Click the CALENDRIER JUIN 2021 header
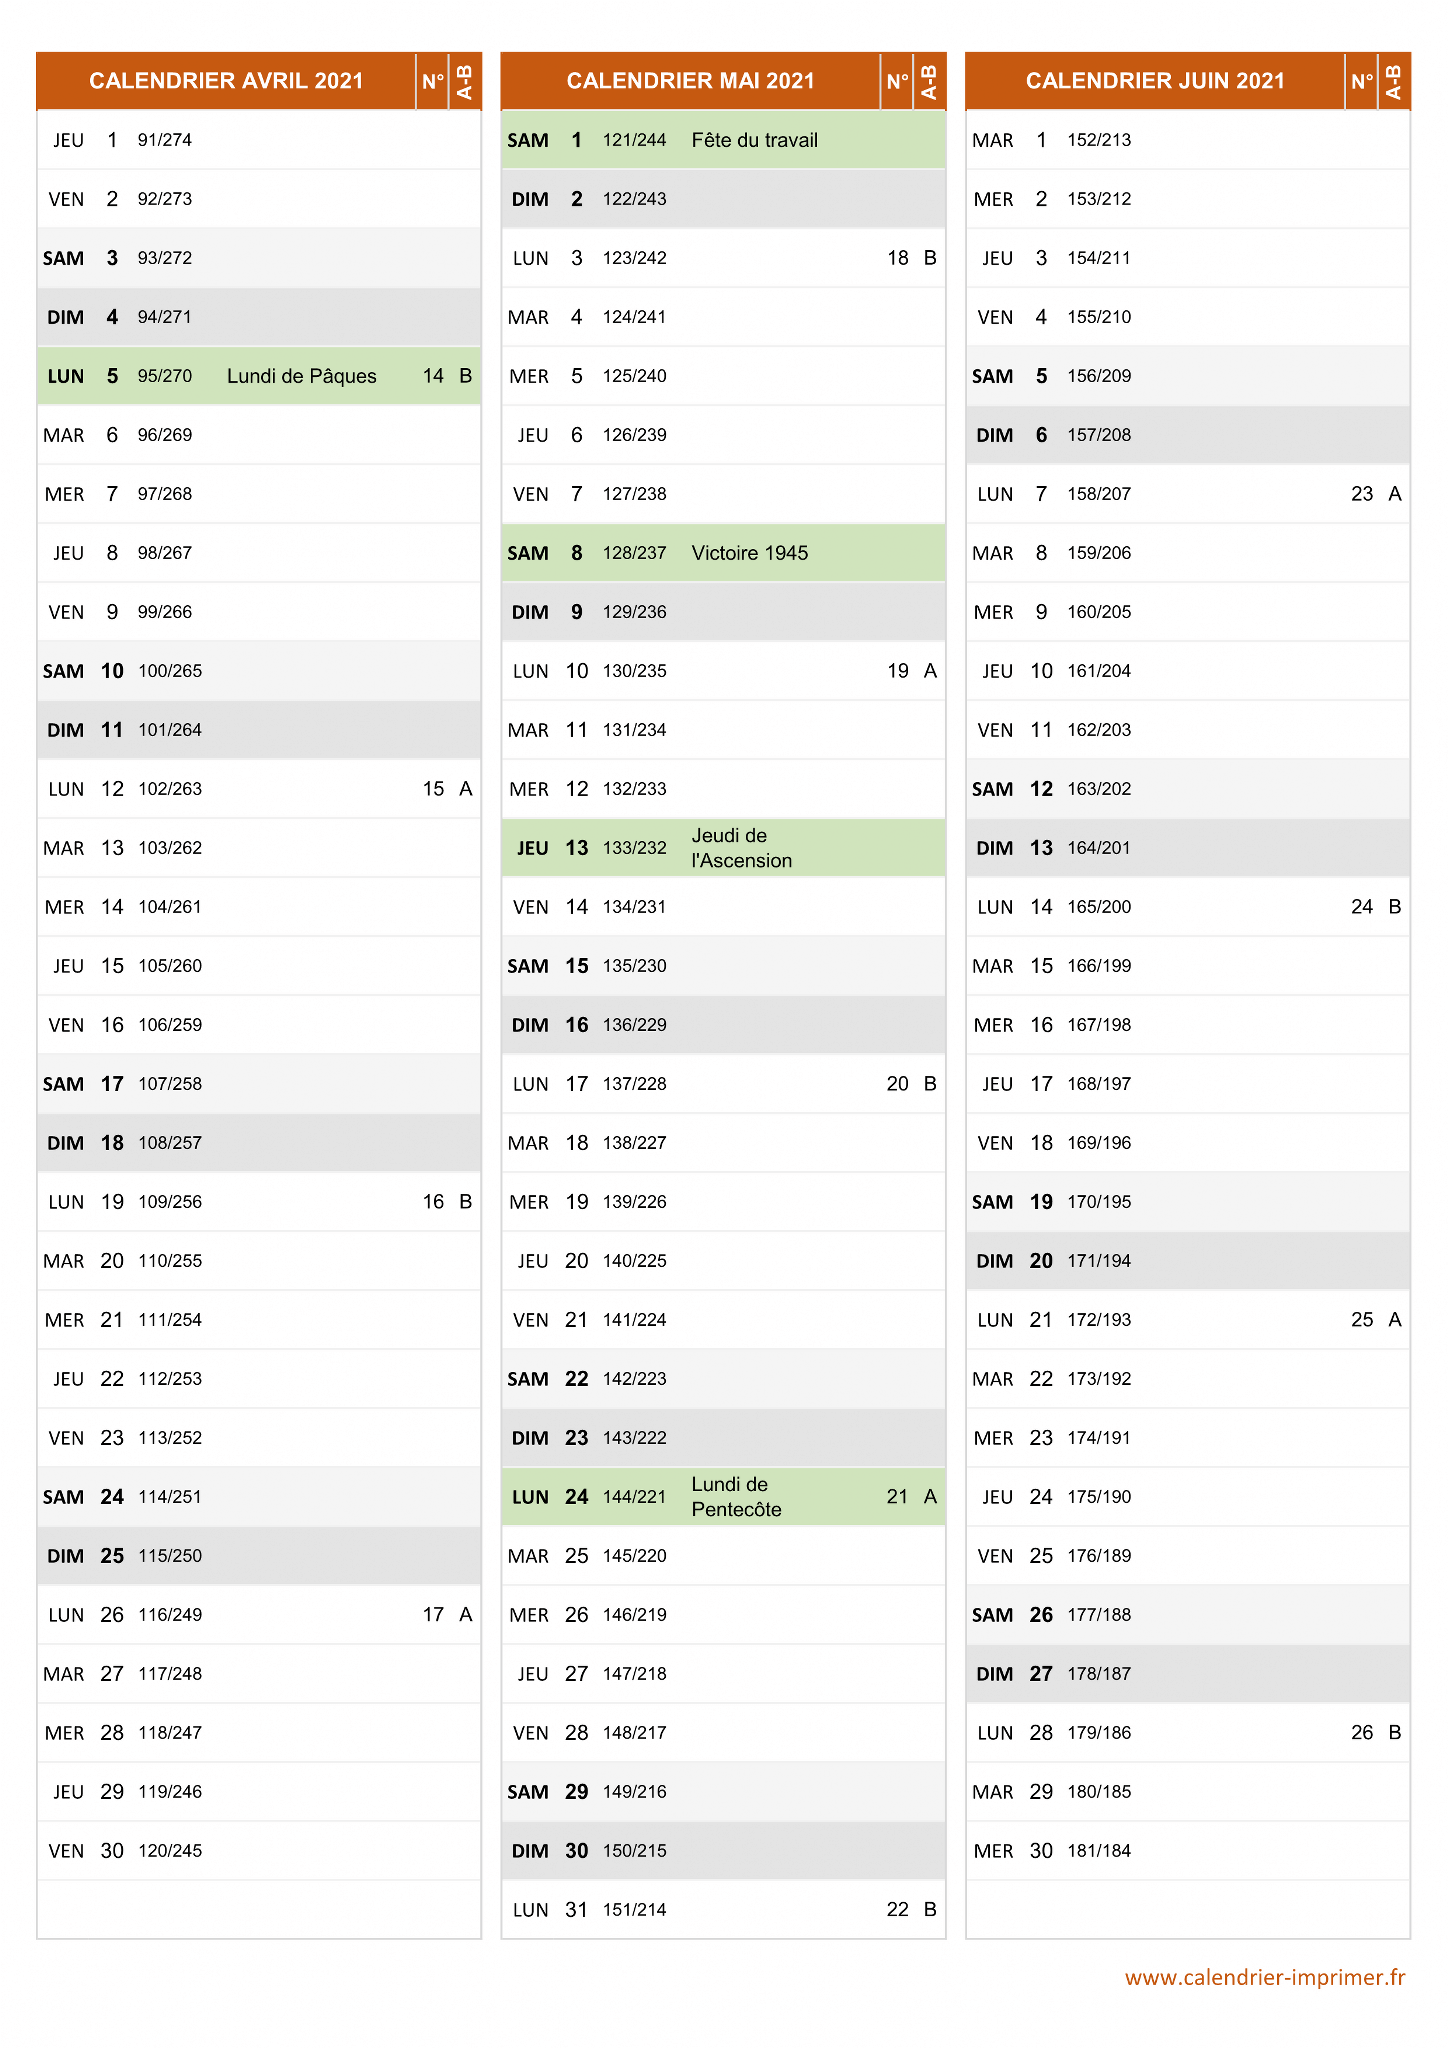This screenshot has width=1448, height=2048. (x=1155, y=81)
